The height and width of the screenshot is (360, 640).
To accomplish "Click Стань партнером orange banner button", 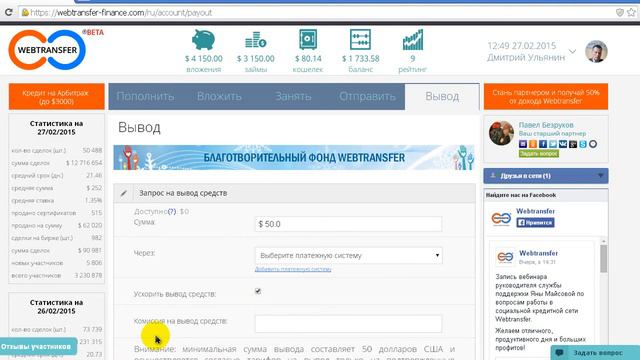I will pyautogui.click(x=546, y=97).
